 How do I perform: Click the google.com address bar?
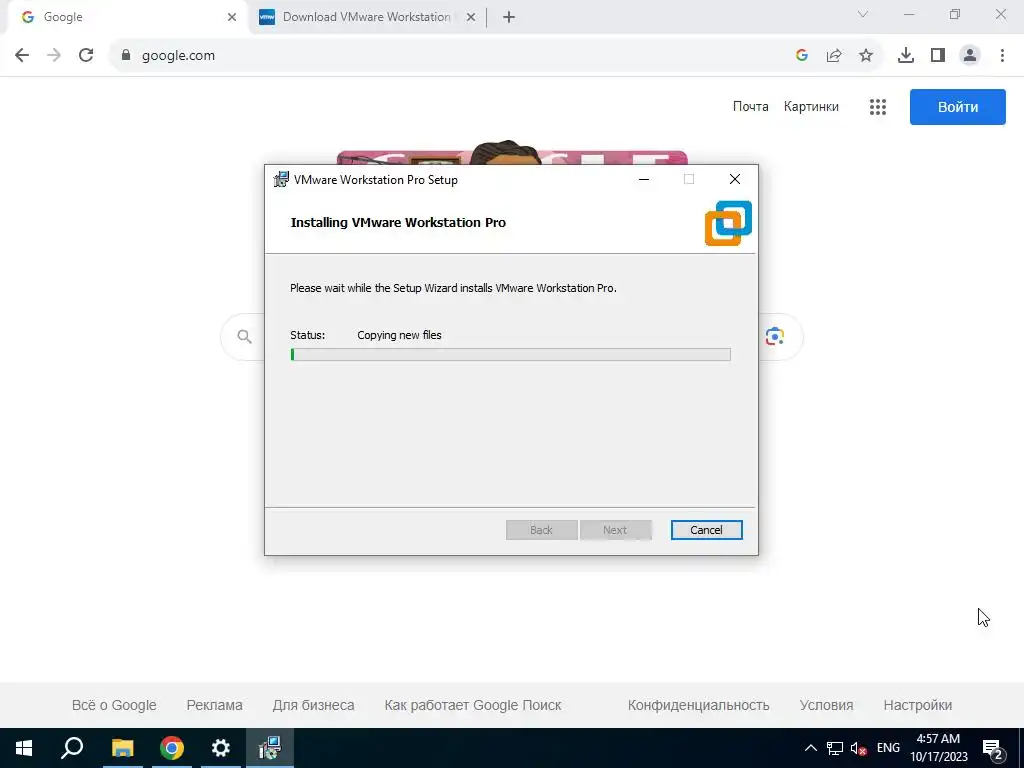(x=457, y=56)
